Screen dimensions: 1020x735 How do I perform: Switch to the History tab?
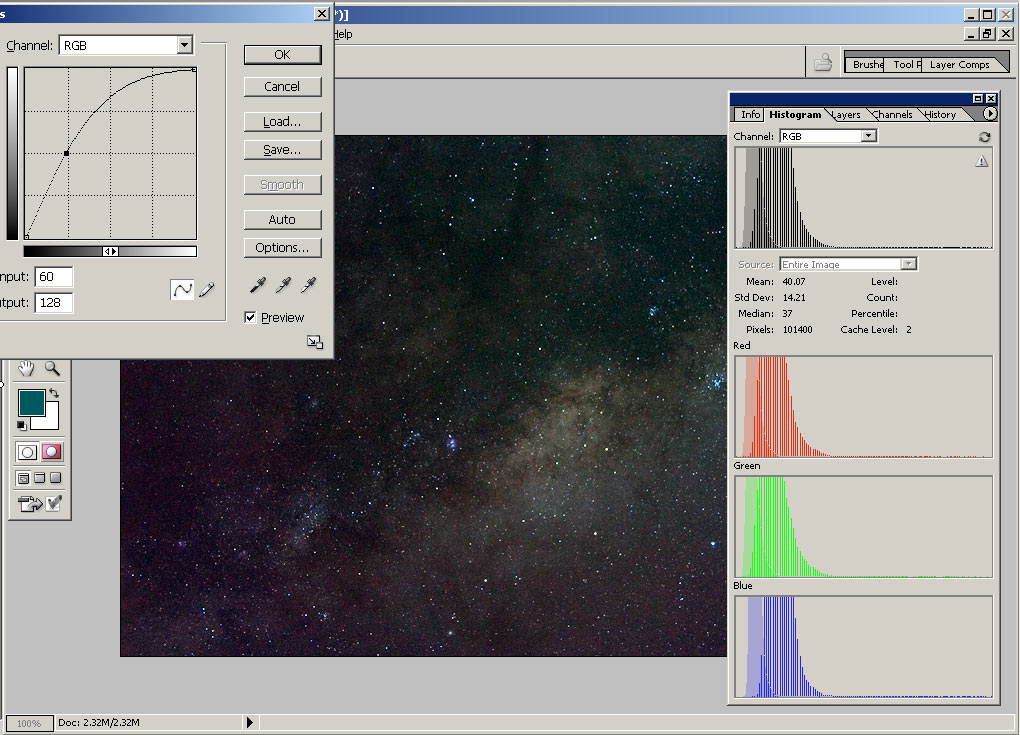939,115
